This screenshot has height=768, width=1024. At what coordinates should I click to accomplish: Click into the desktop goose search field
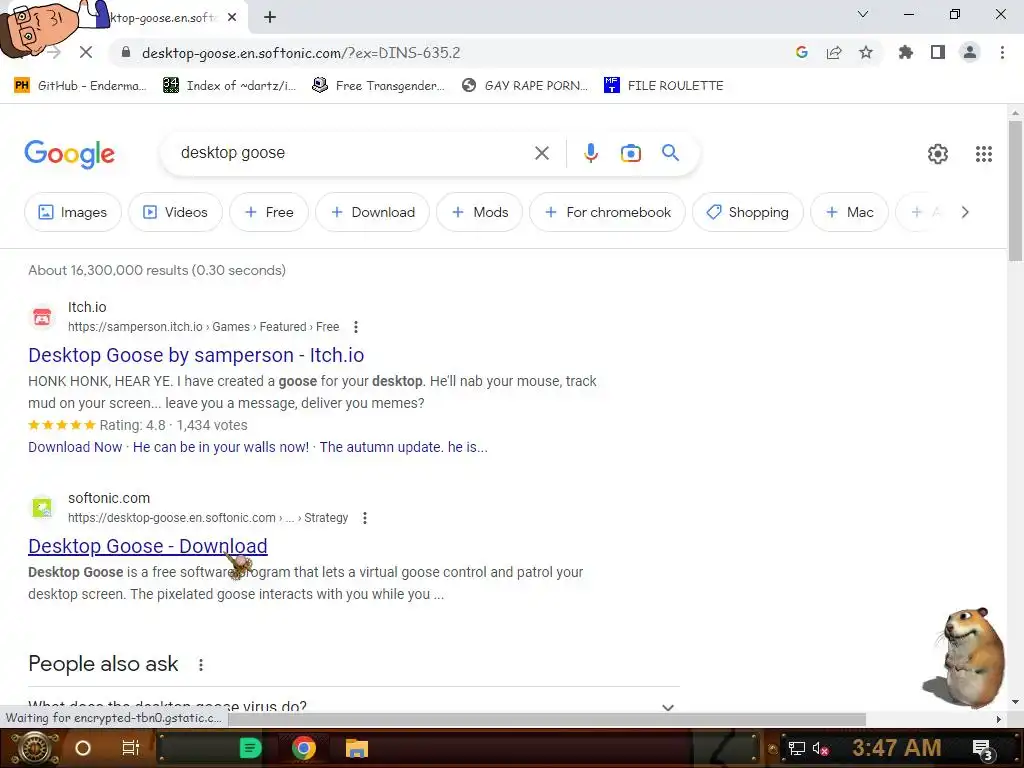353,153
